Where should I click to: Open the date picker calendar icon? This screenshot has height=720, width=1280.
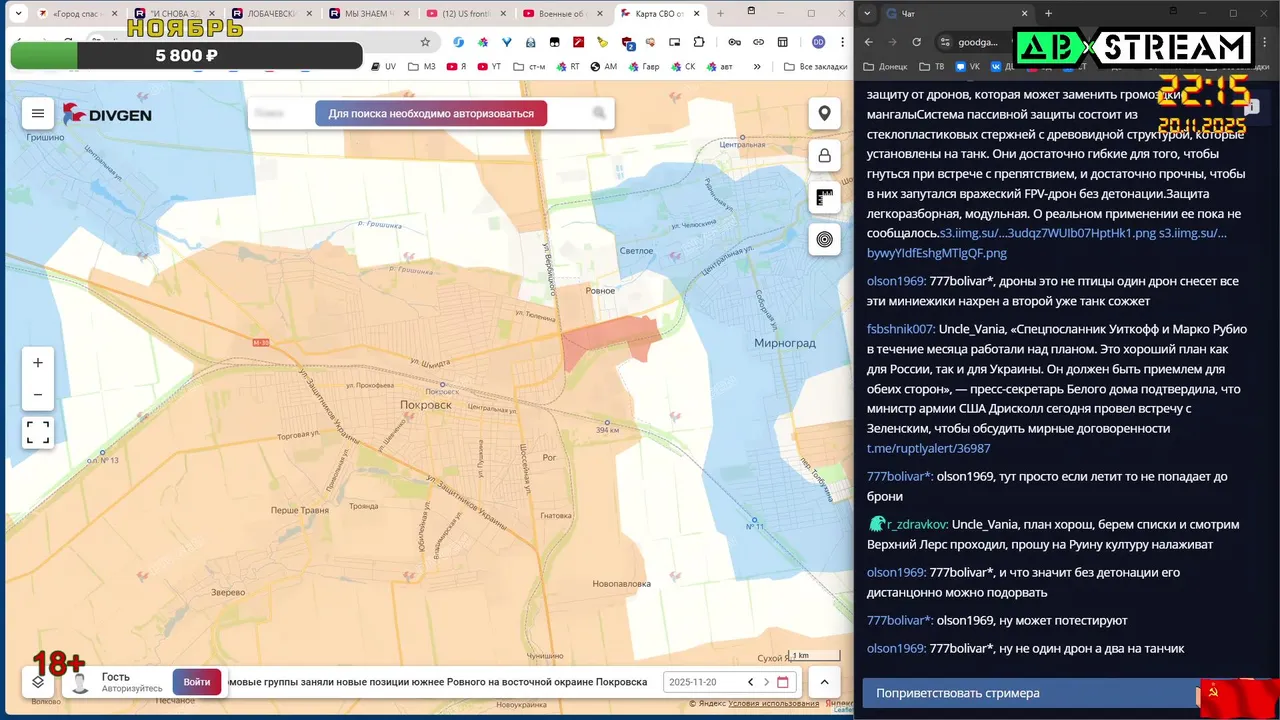783,682
